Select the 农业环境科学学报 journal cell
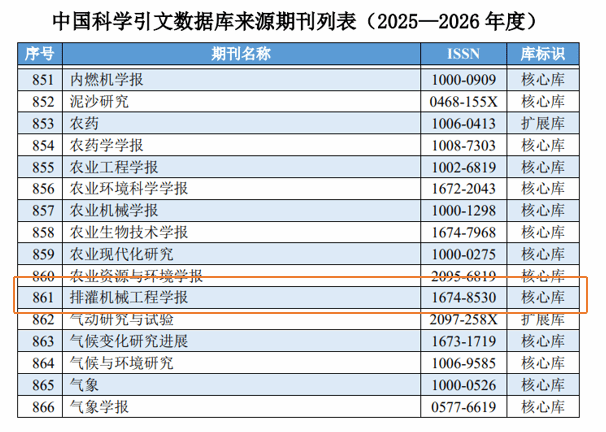This screenshot has width=606, height=432. click(x=129, y=189)
